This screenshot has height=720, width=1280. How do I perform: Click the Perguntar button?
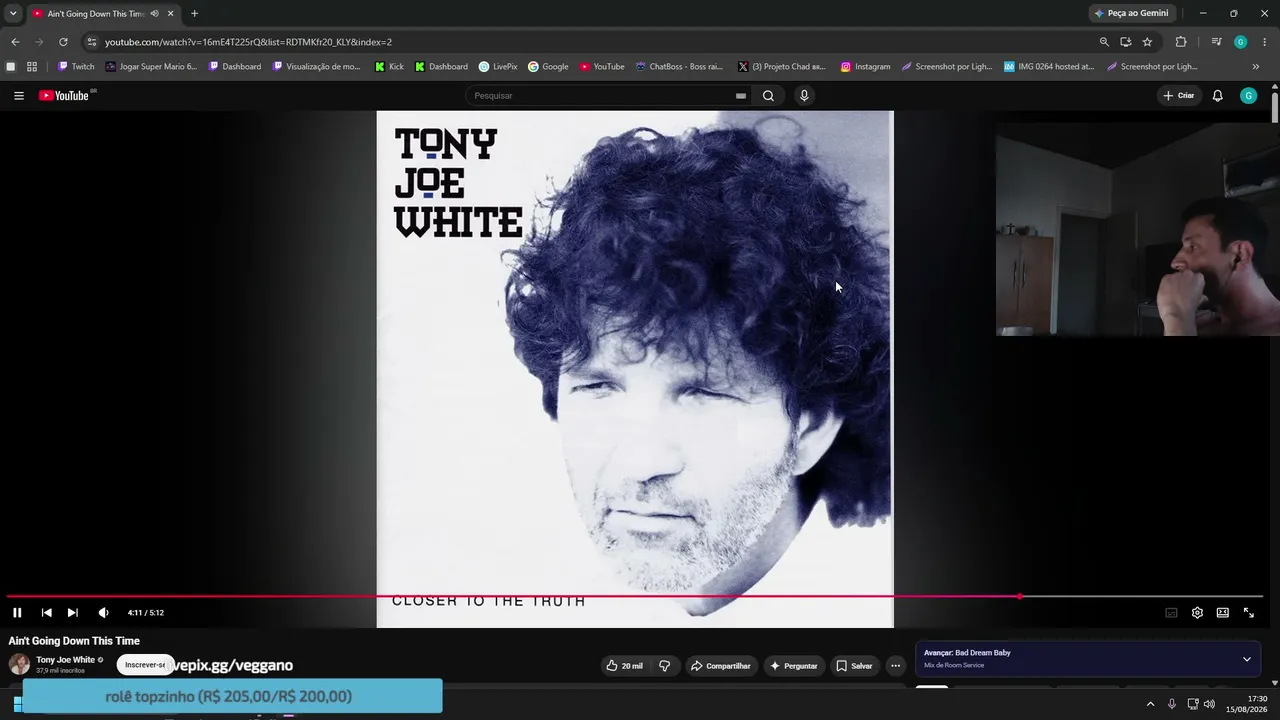pos(794,666)
